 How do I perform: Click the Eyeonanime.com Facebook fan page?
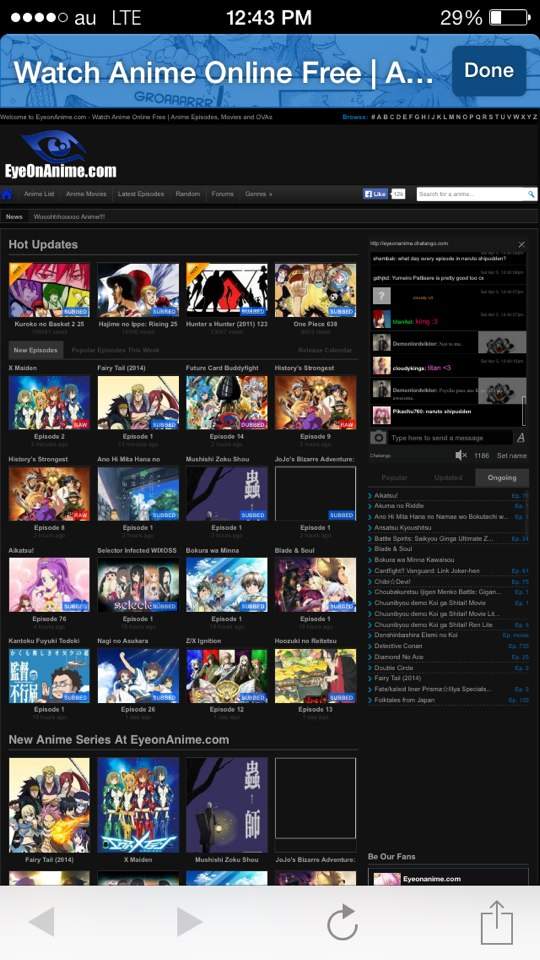432,879
